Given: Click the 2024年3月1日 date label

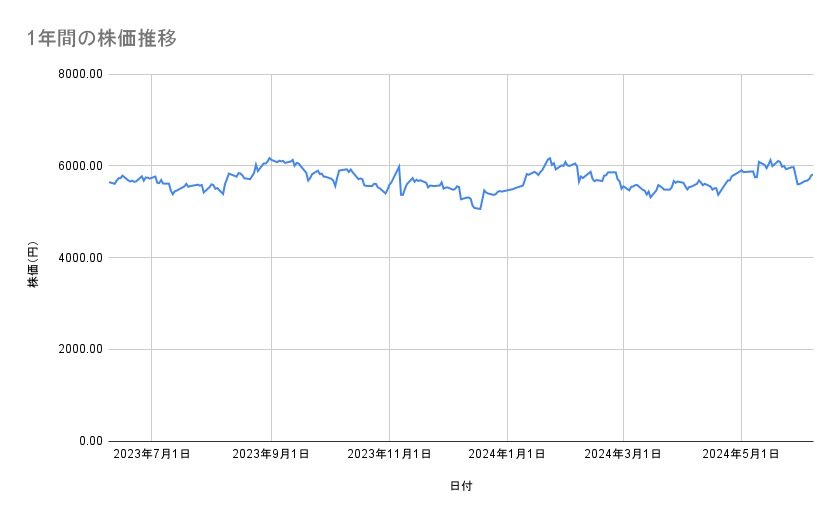Looking at the screenshot, I should tap(624, 455).
